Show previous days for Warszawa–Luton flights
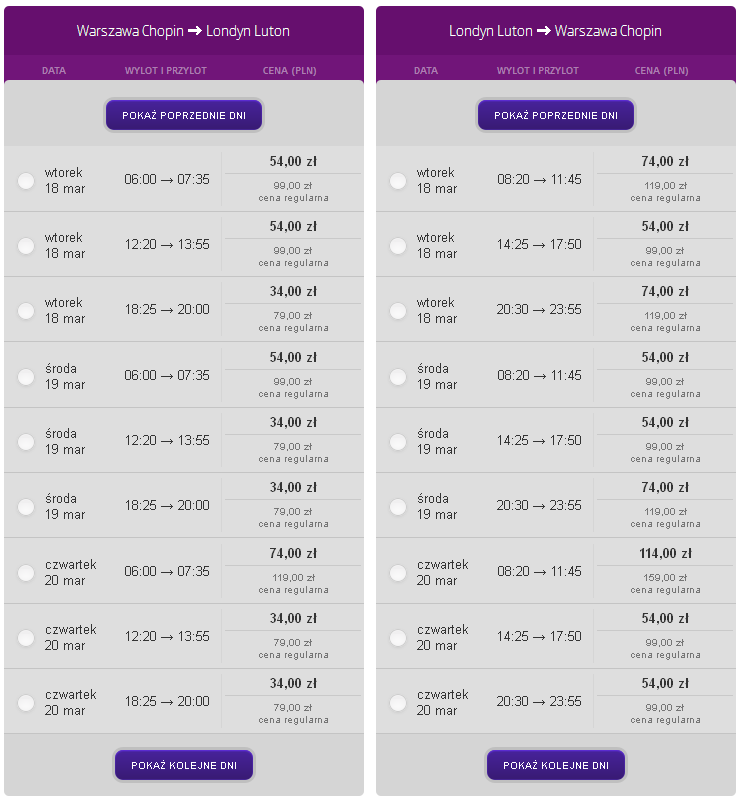 click(184, 115)
